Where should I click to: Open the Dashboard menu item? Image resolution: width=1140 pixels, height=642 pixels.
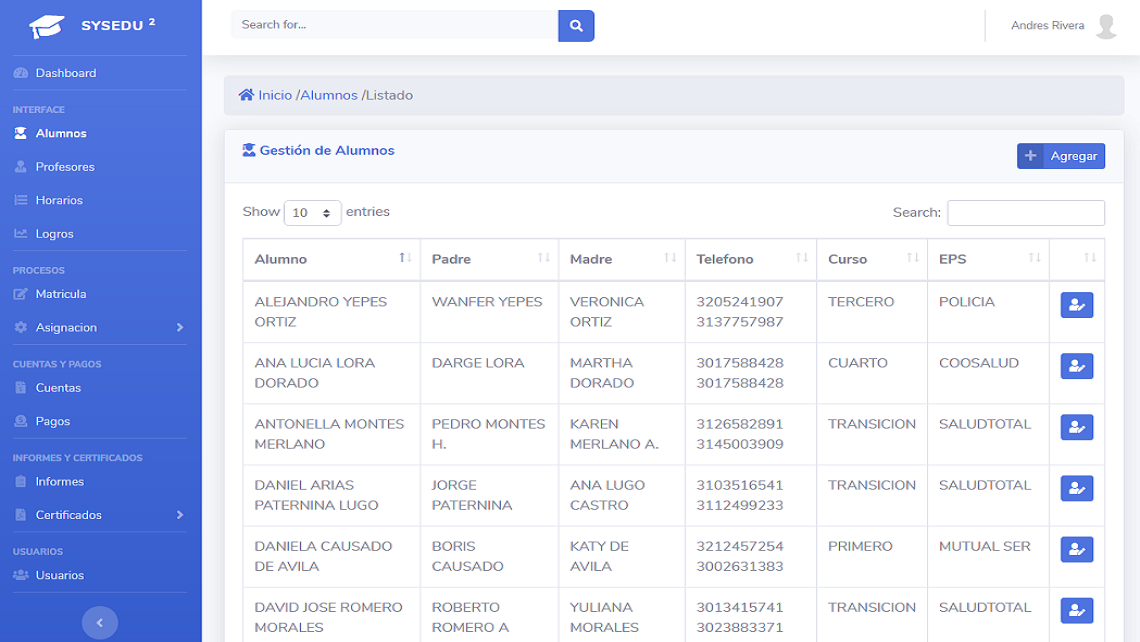coord(65,73)
